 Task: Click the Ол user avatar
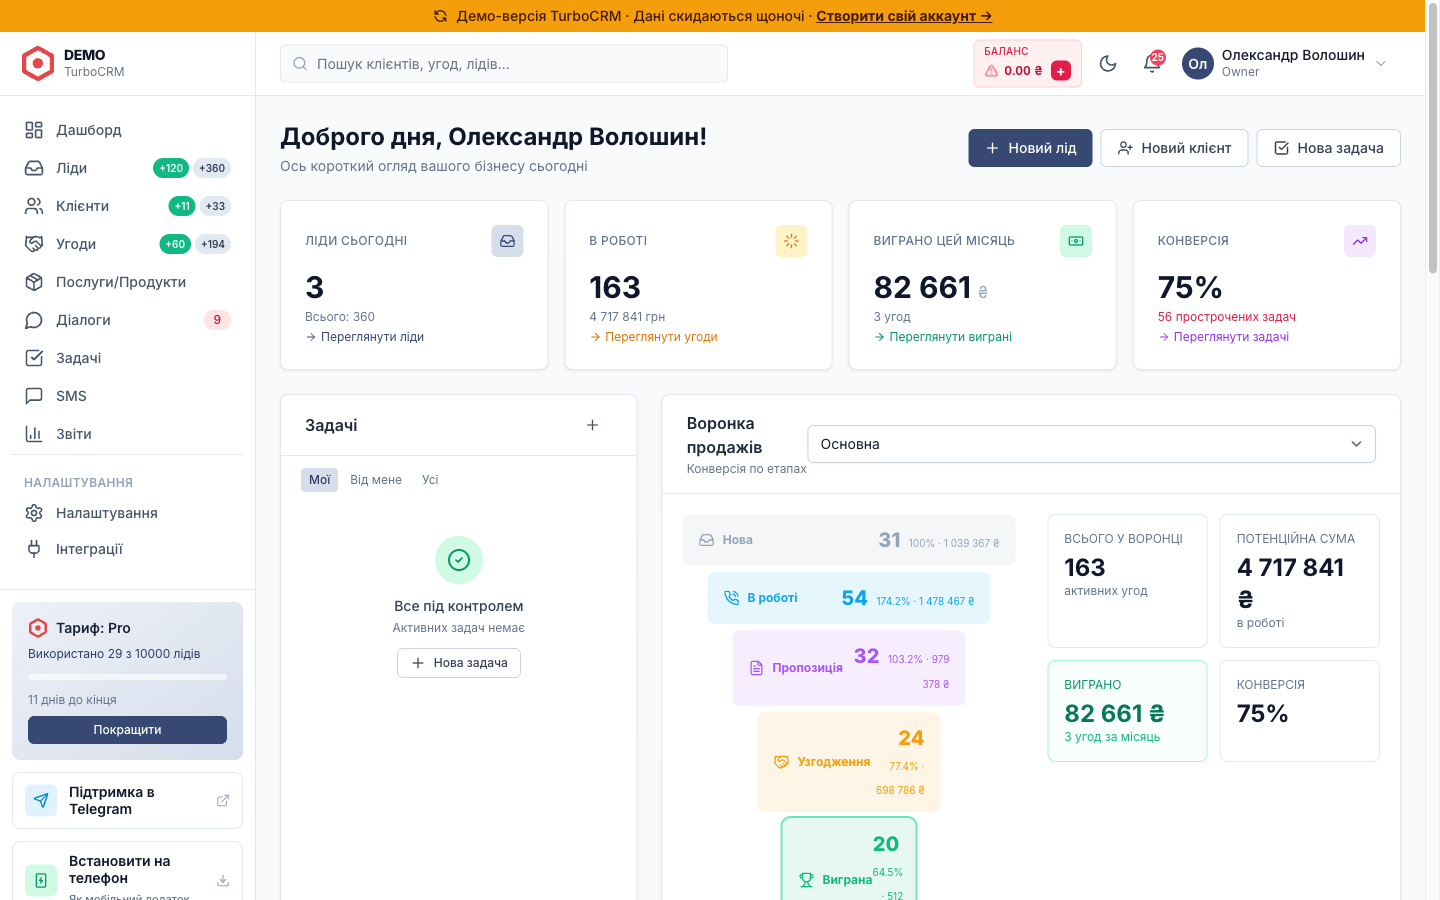1198,64
